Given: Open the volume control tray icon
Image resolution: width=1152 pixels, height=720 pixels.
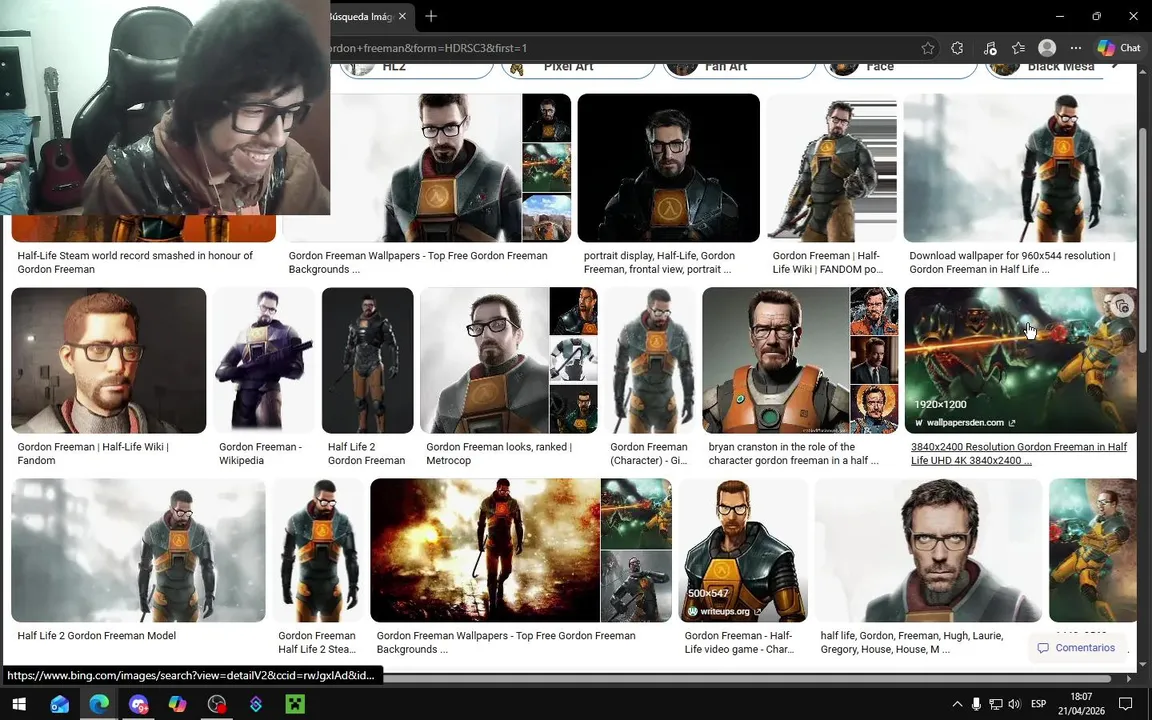Looking at the screenshot, I should coord(1015,704).
